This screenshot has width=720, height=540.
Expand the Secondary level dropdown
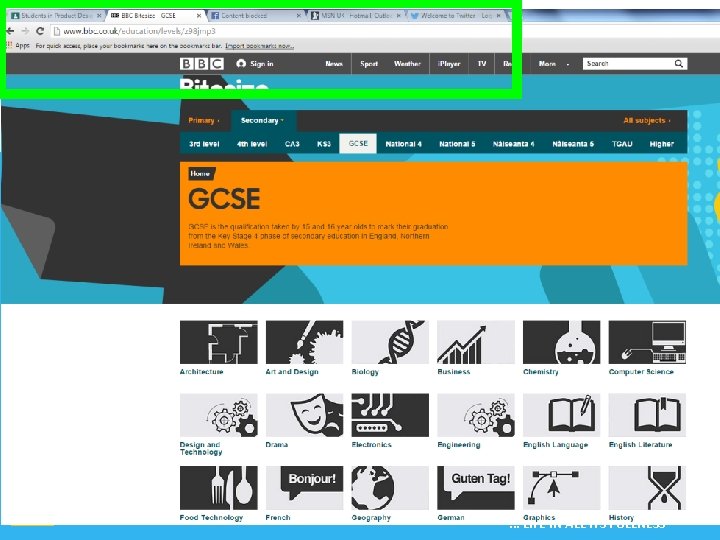click(262, 120)
